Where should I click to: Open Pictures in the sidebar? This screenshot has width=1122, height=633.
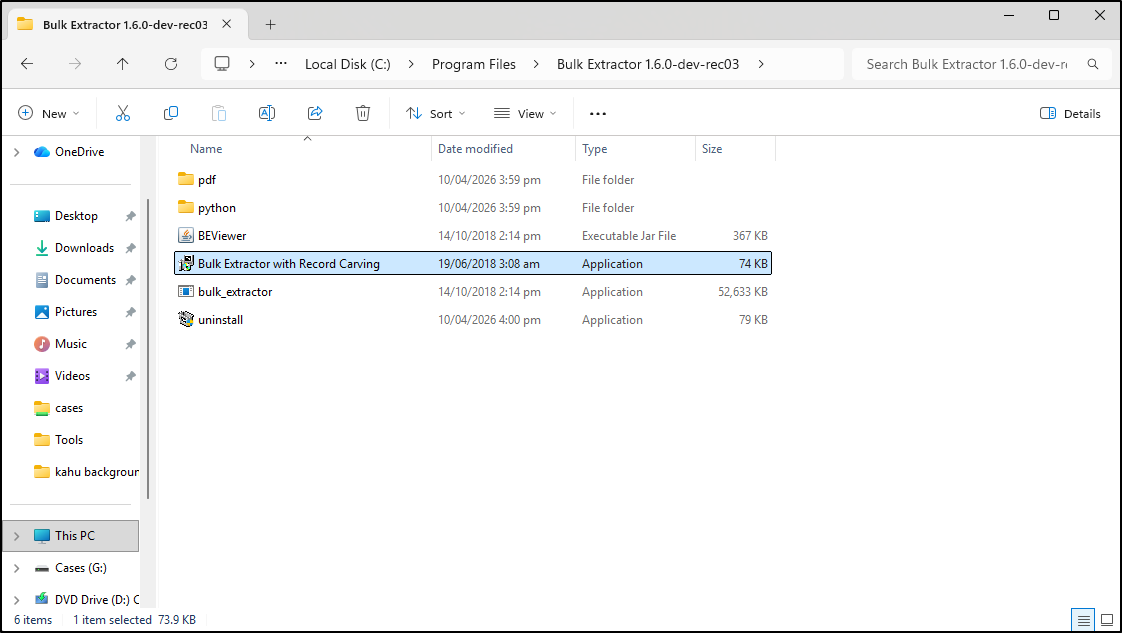[x=76, y=312]
